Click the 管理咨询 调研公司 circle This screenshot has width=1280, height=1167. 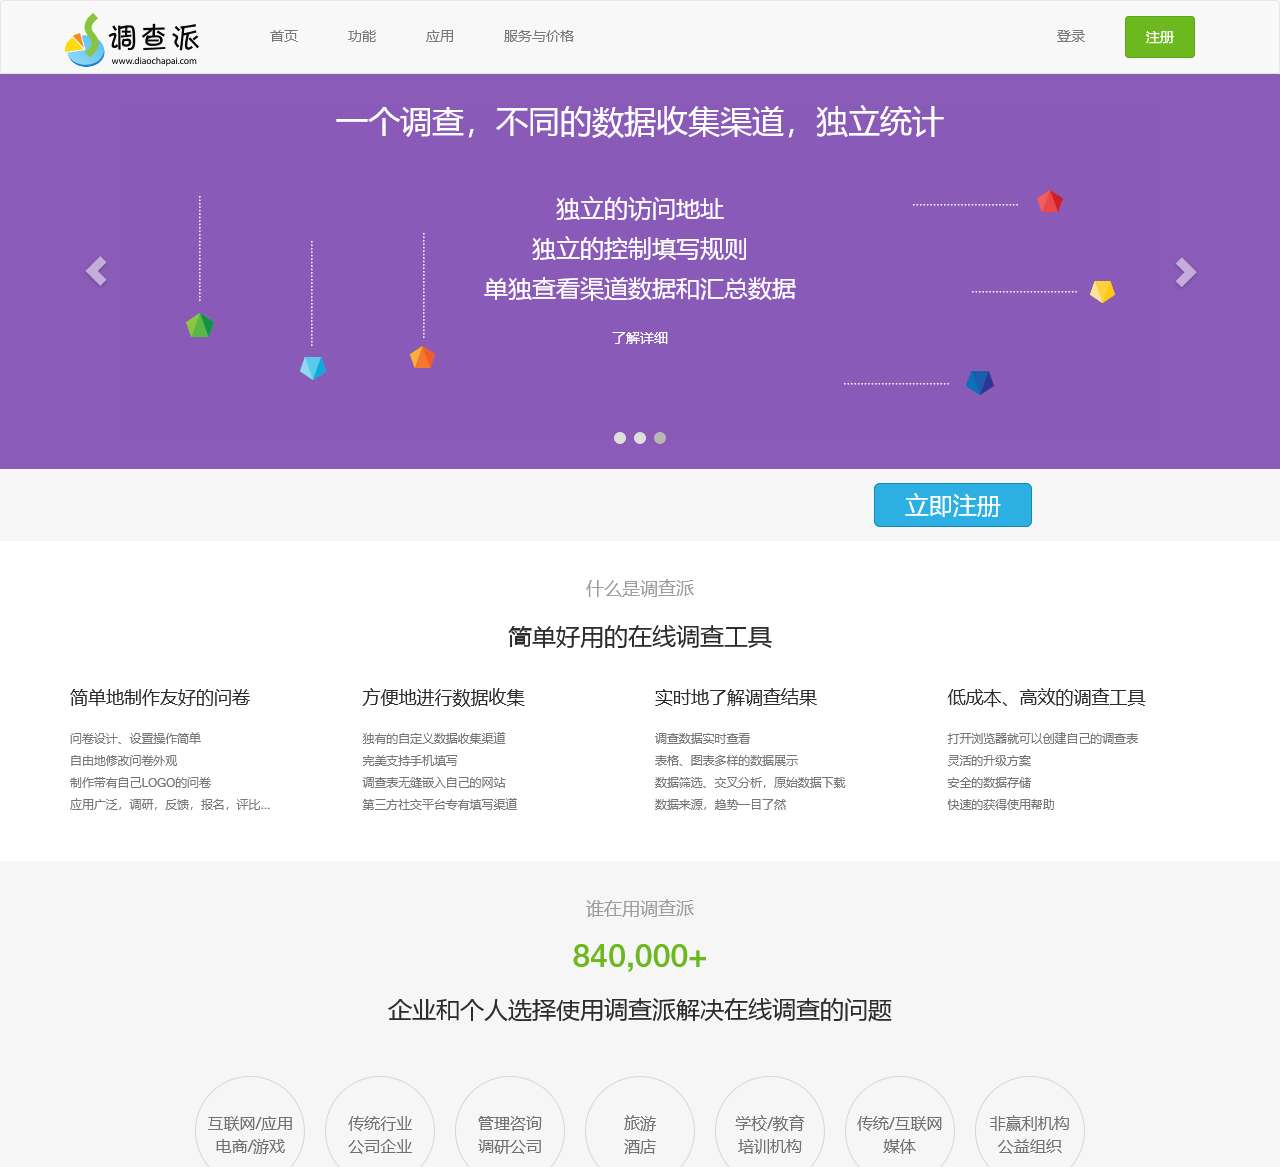(510, 1131)
